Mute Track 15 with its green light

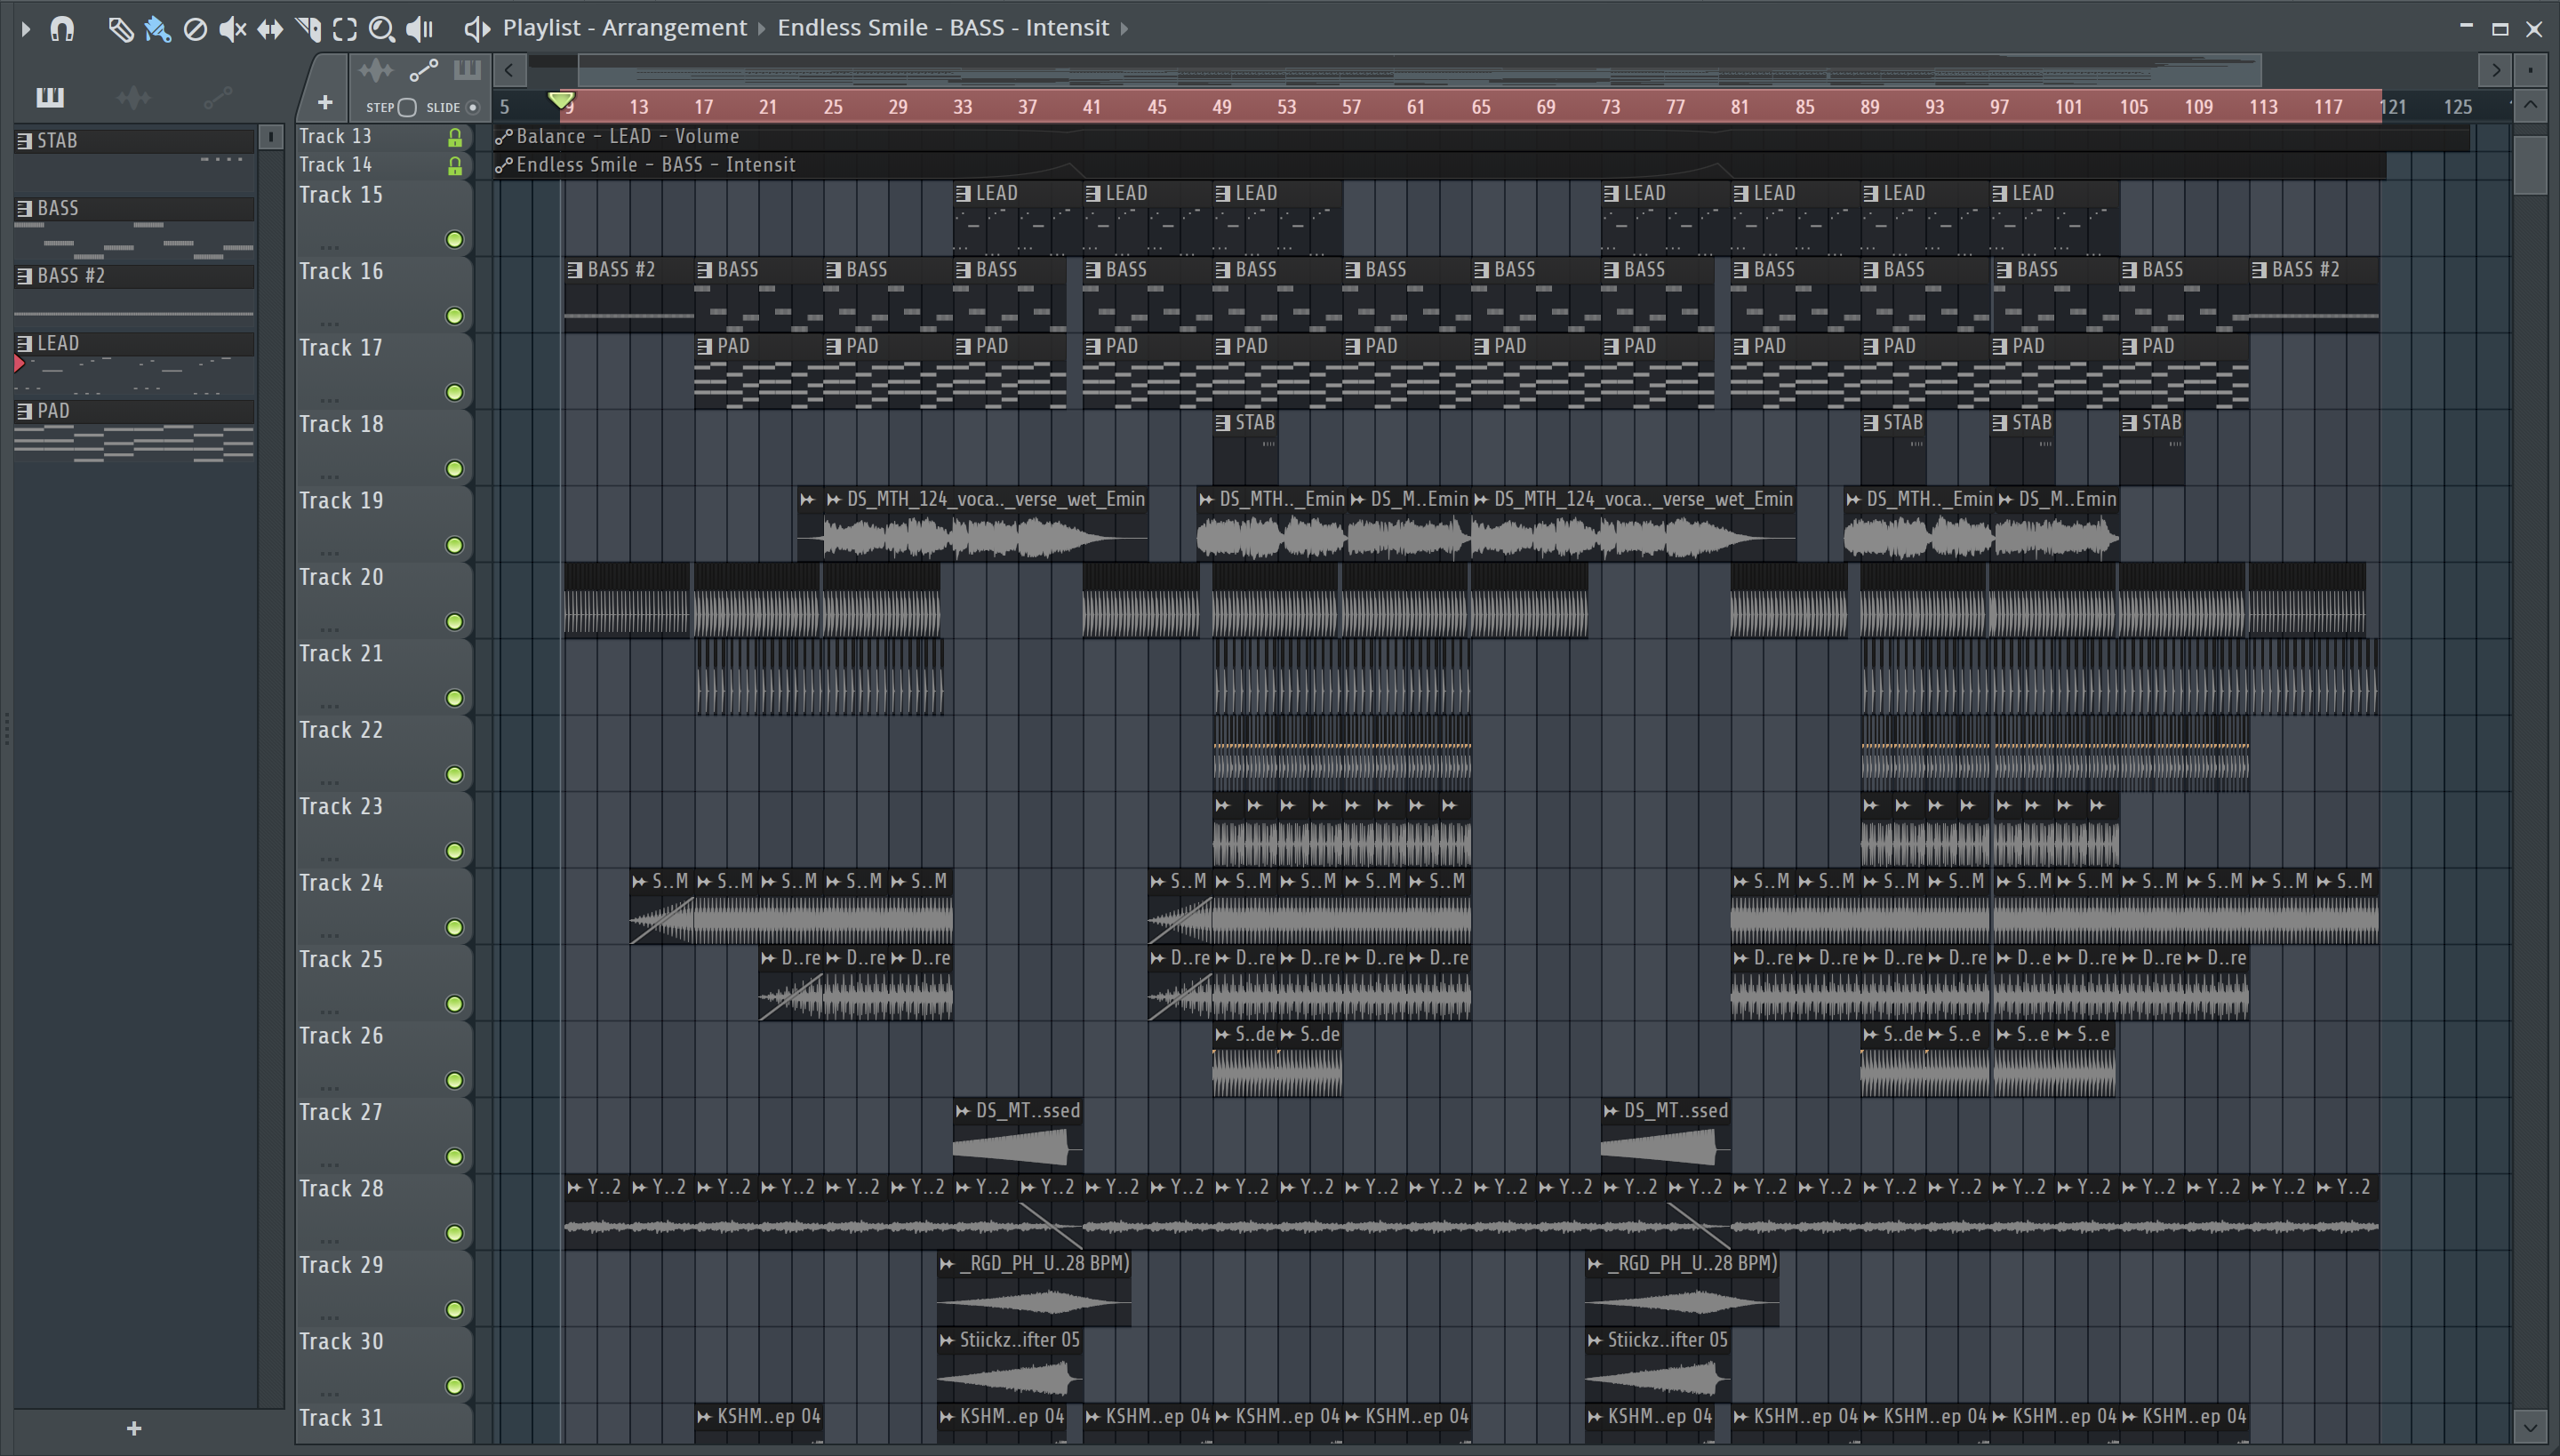[454, 239]
